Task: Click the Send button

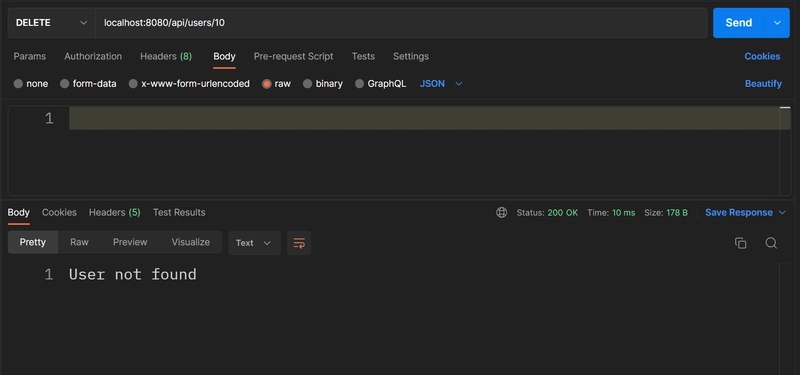Action: click(739, 23)
